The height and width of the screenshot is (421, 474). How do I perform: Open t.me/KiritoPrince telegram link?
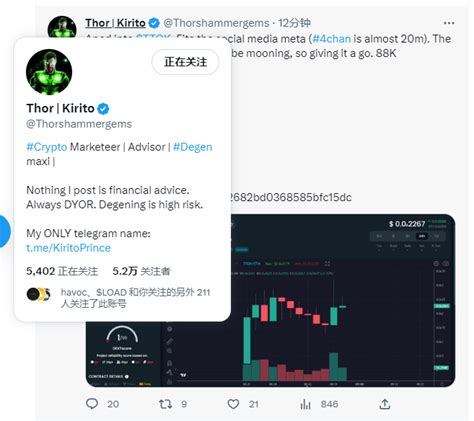[x=68, y=248]
